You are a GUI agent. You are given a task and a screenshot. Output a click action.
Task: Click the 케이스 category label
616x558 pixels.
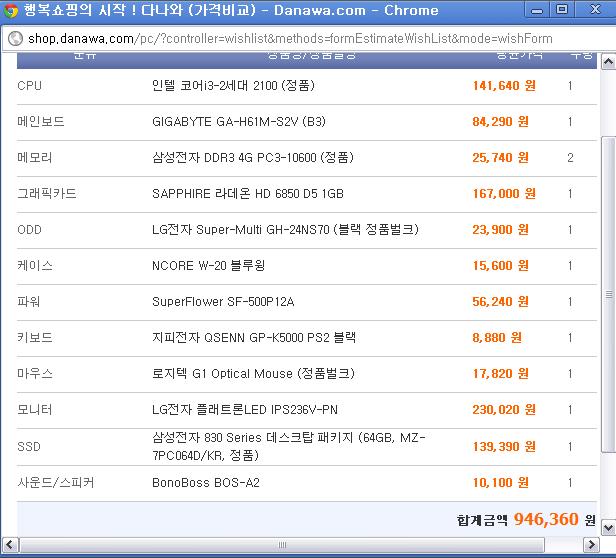[35, 266]
